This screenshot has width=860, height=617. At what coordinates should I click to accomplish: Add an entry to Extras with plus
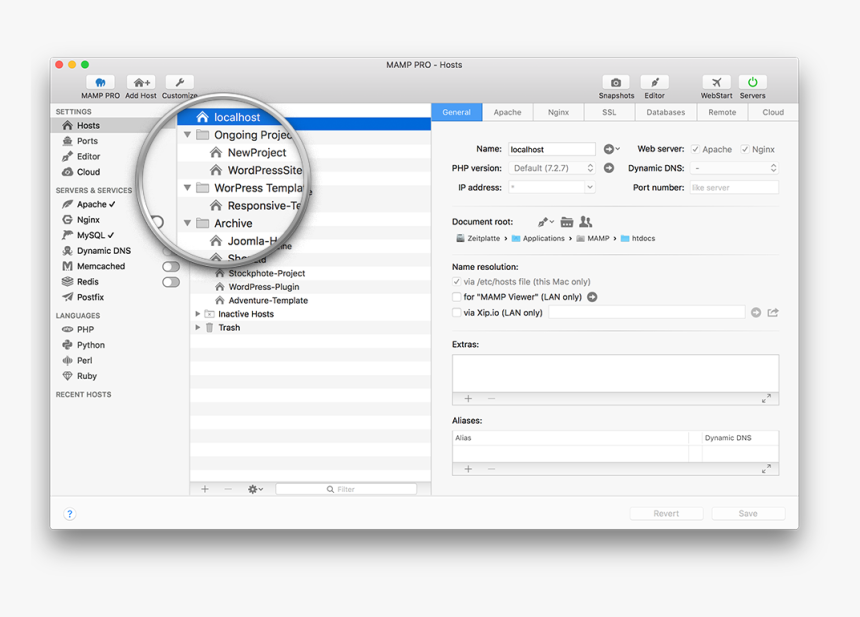[x=468, y=399]
